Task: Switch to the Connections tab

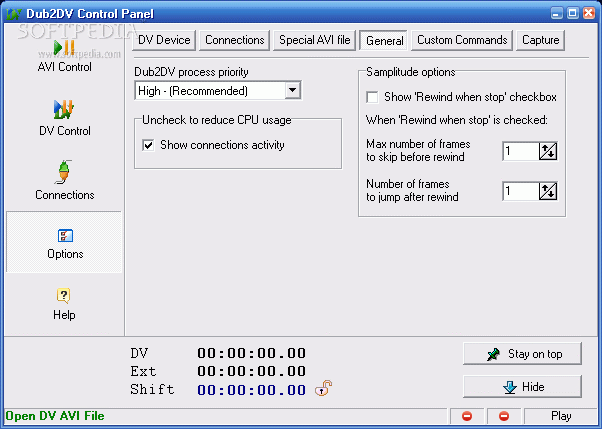Action: [x=235, y=40]
